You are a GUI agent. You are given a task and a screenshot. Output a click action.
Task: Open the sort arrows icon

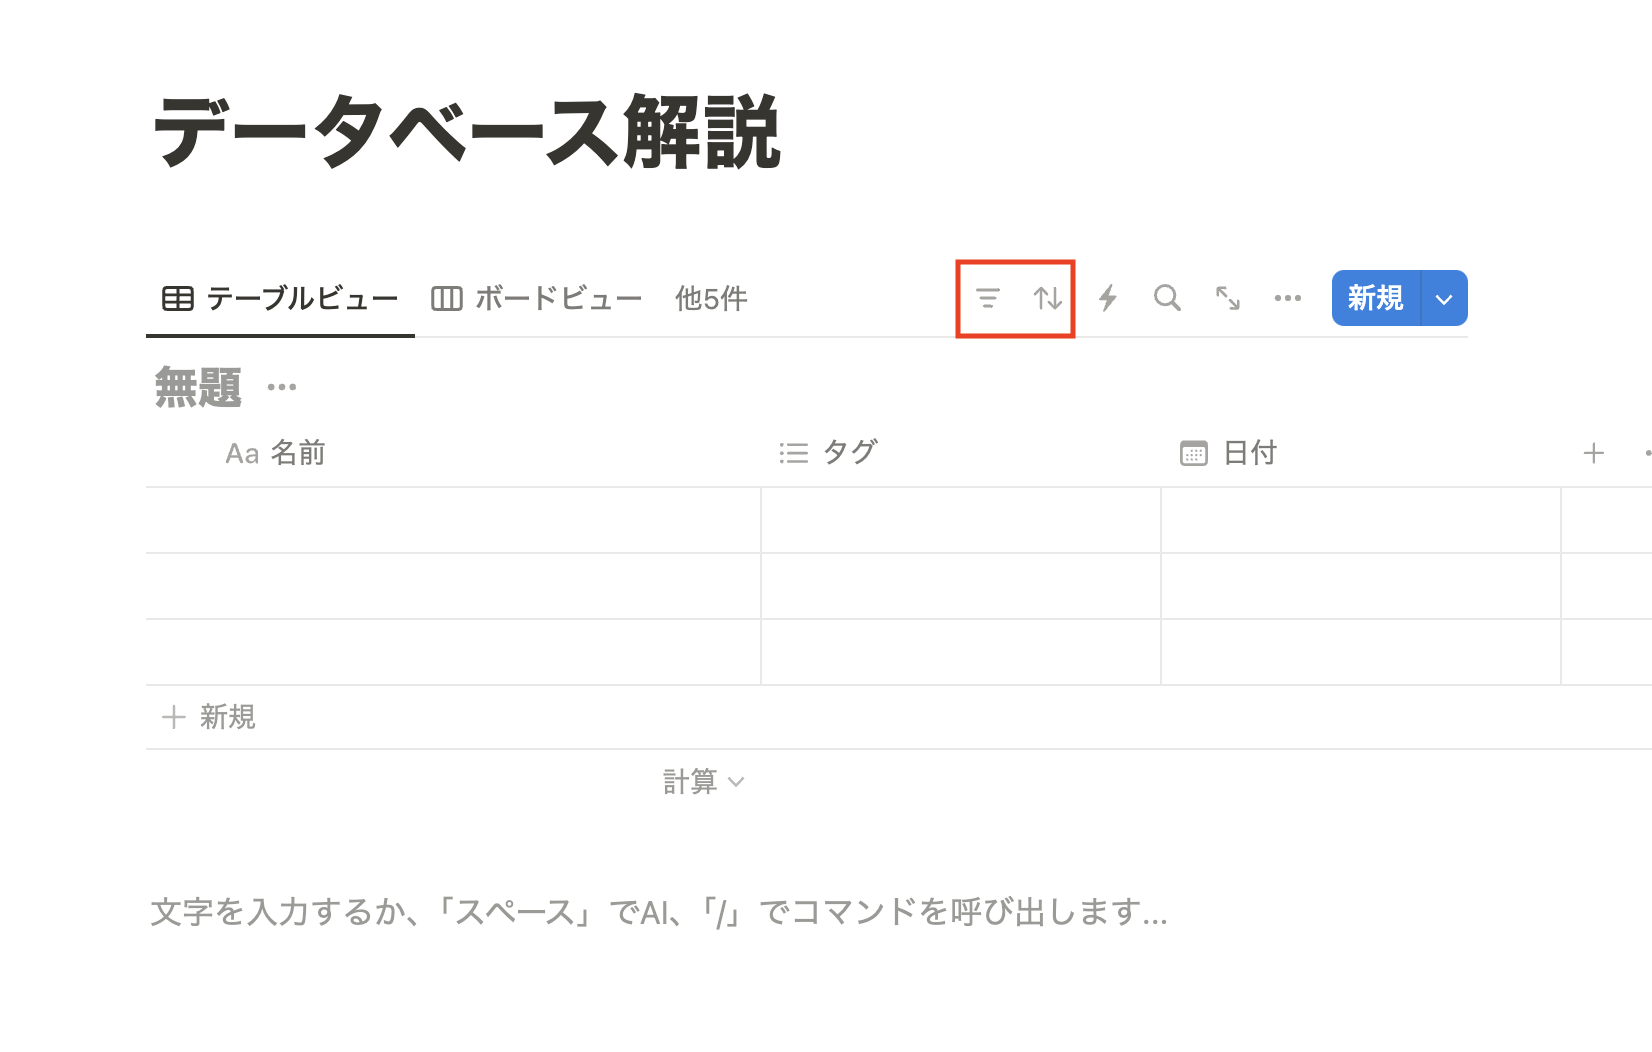click(x=1048, y=298)
